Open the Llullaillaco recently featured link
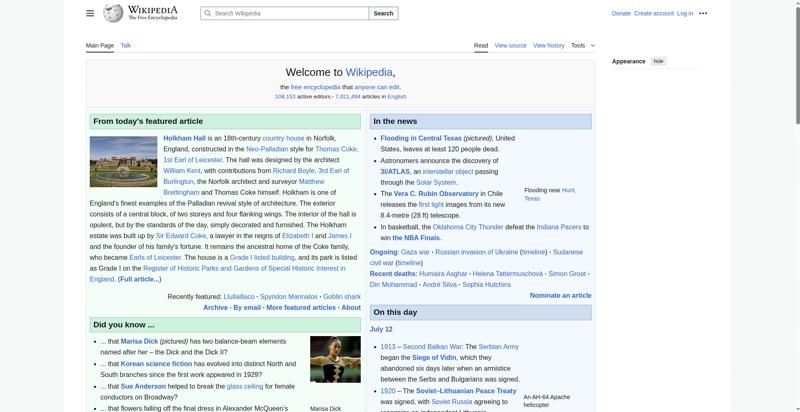This screenshot has height=412, width=800. [x=239, y=297]
